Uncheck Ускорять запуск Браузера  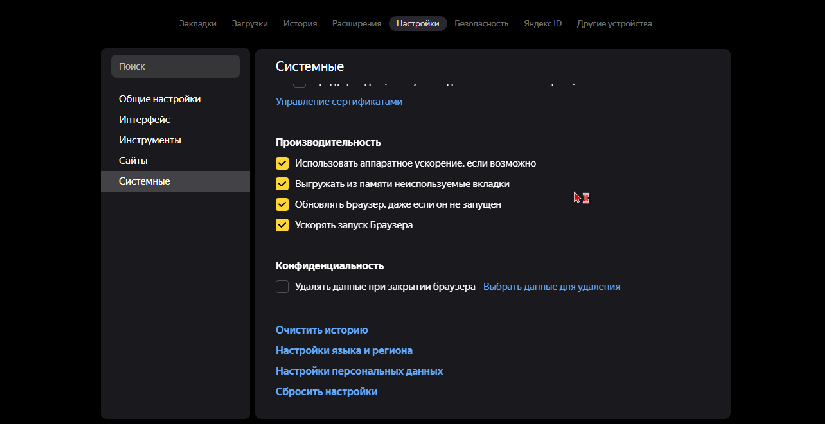tap(283, 225)
